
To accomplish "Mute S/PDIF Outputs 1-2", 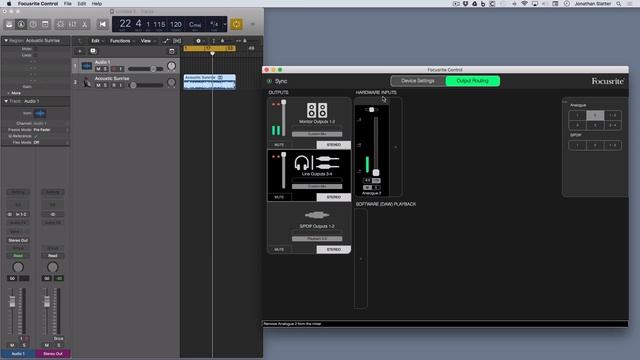I will [x=279, y=249].
